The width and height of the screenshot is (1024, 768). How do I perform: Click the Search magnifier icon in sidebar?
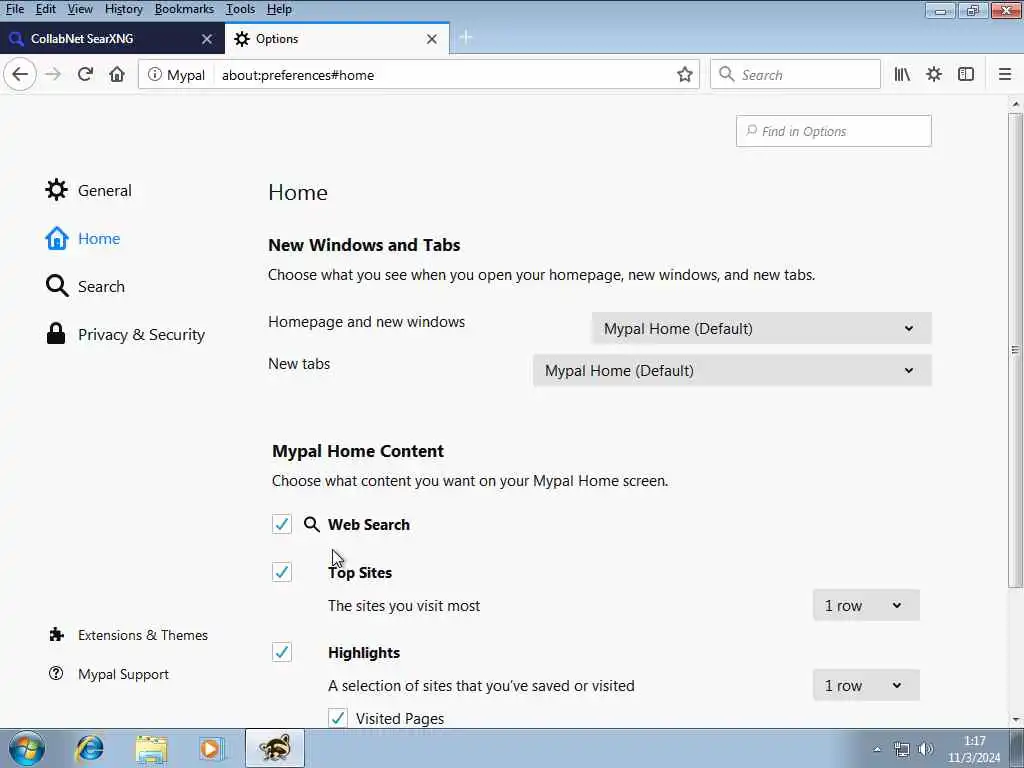coord(56,286)
